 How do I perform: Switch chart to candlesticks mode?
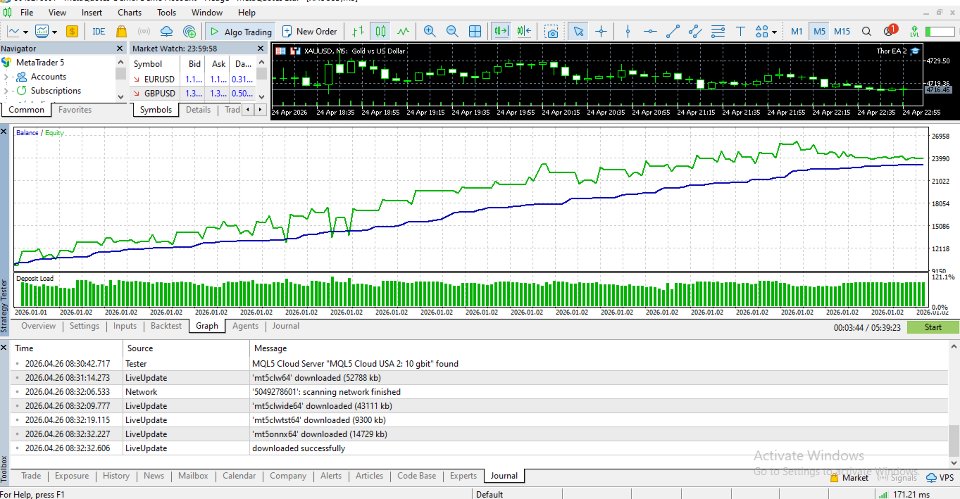381,31
